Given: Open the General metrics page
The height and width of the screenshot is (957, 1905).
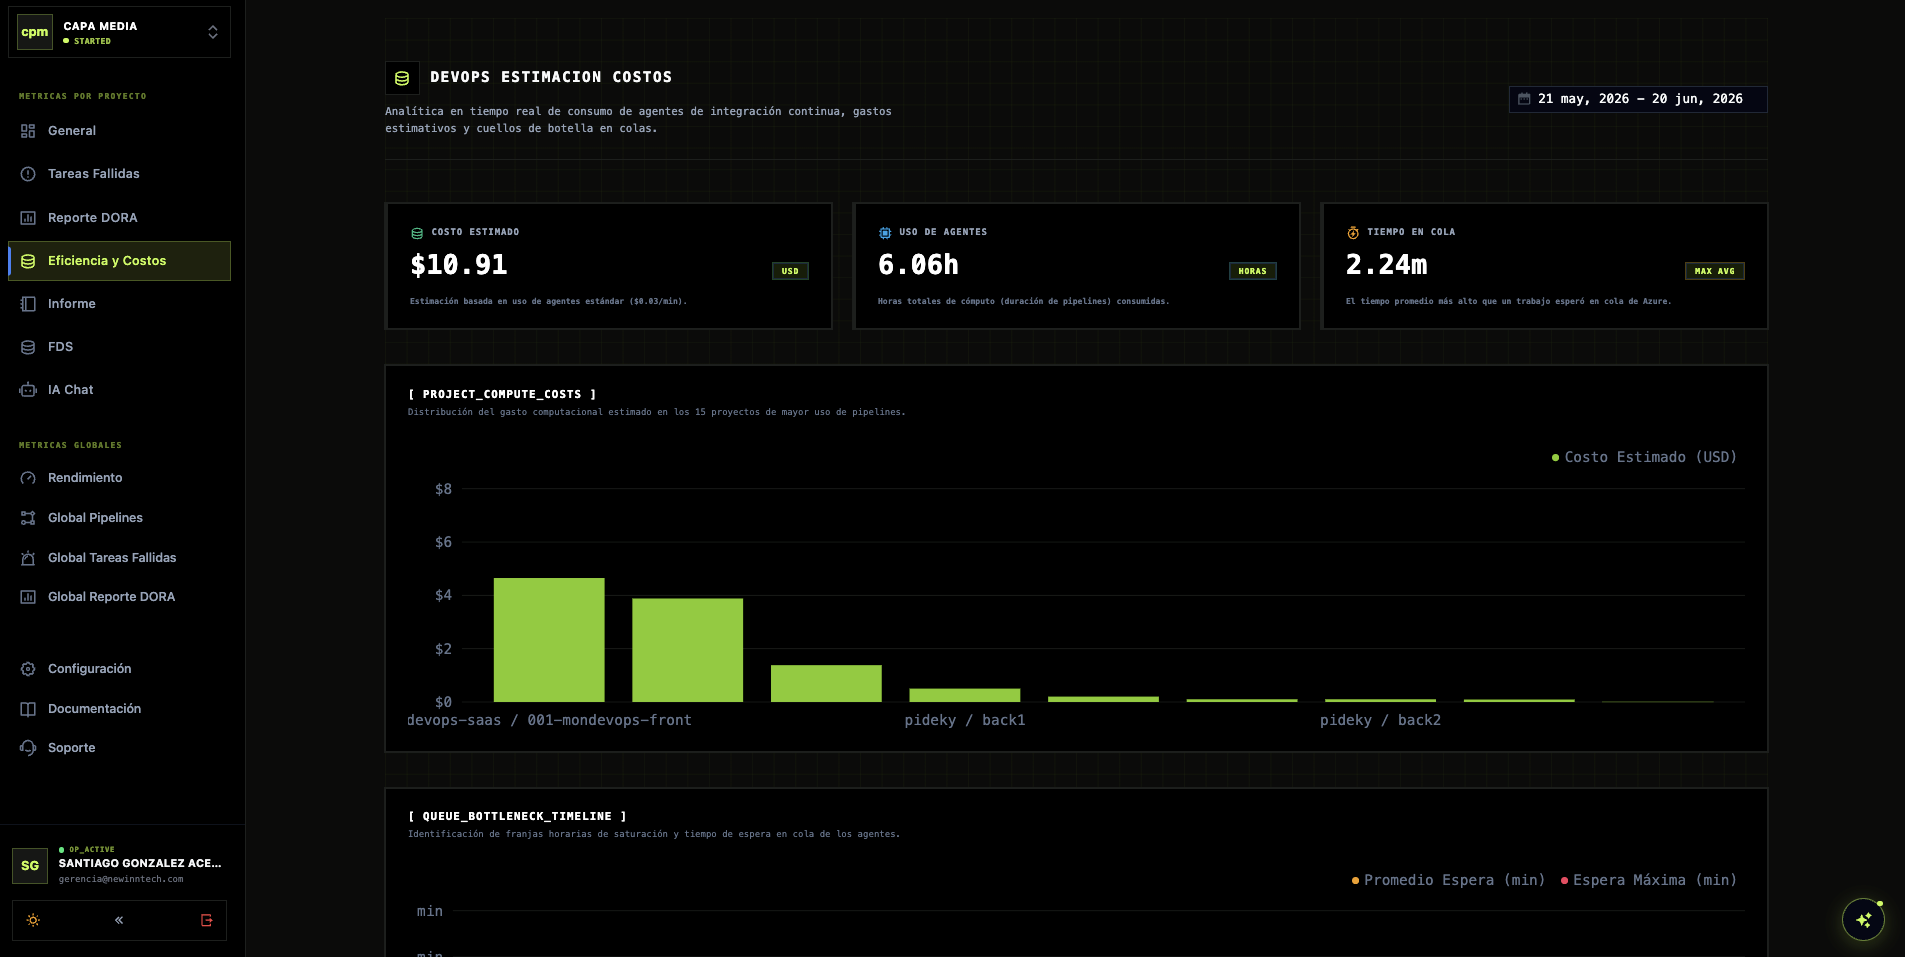Looking at the screenshot, I should 119,131.
